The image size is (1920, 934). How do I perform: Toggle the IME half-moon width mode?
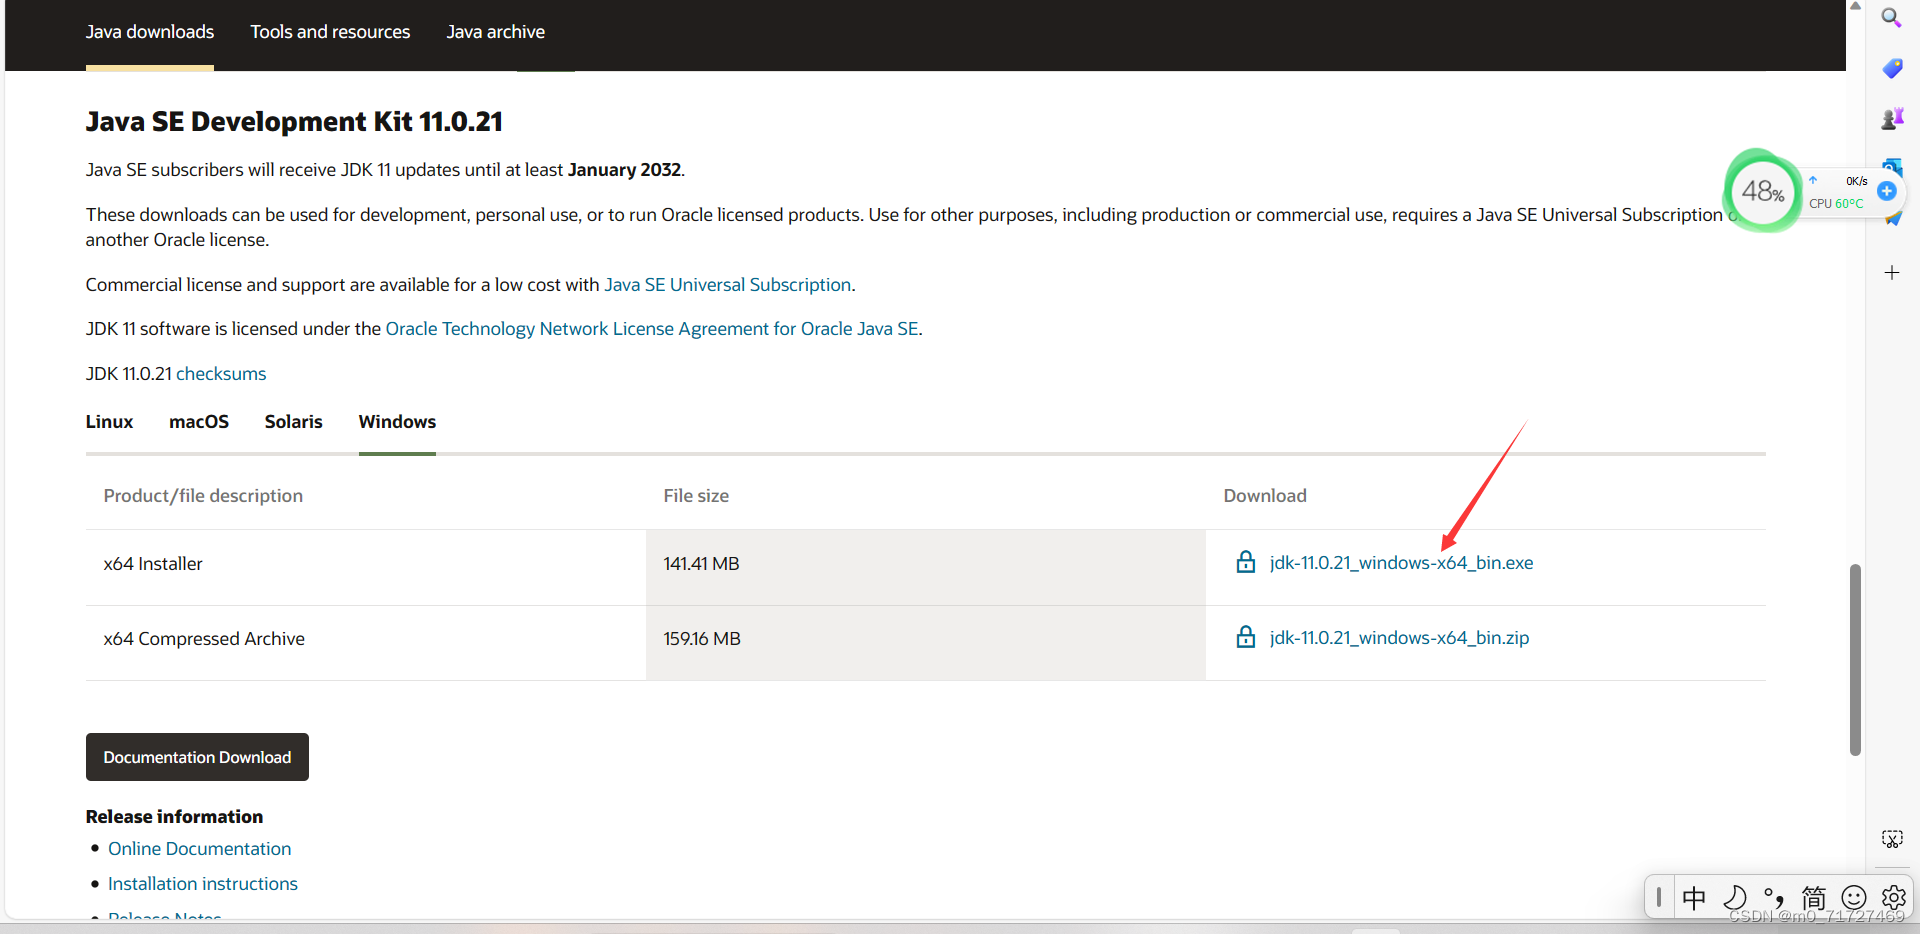1735,898
